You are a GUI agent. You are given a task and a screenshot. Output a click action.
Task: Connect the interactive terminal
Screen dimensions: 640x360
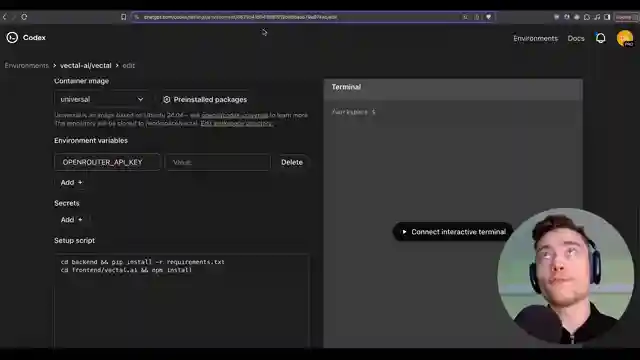tap(453, 232)
